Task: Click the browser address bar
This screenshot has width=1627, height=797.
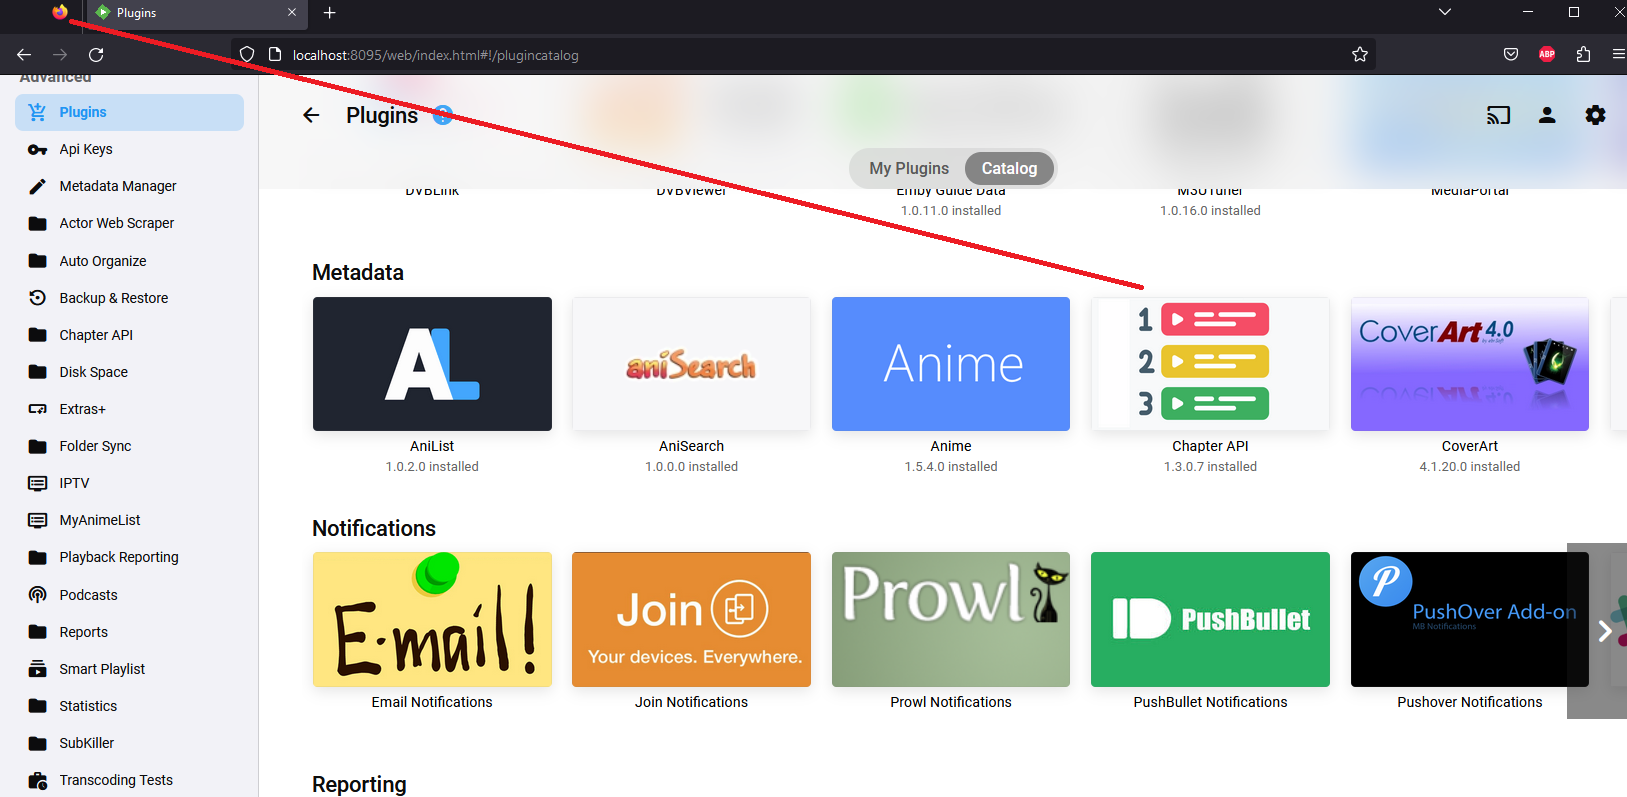Action: [x=805, y=55]
